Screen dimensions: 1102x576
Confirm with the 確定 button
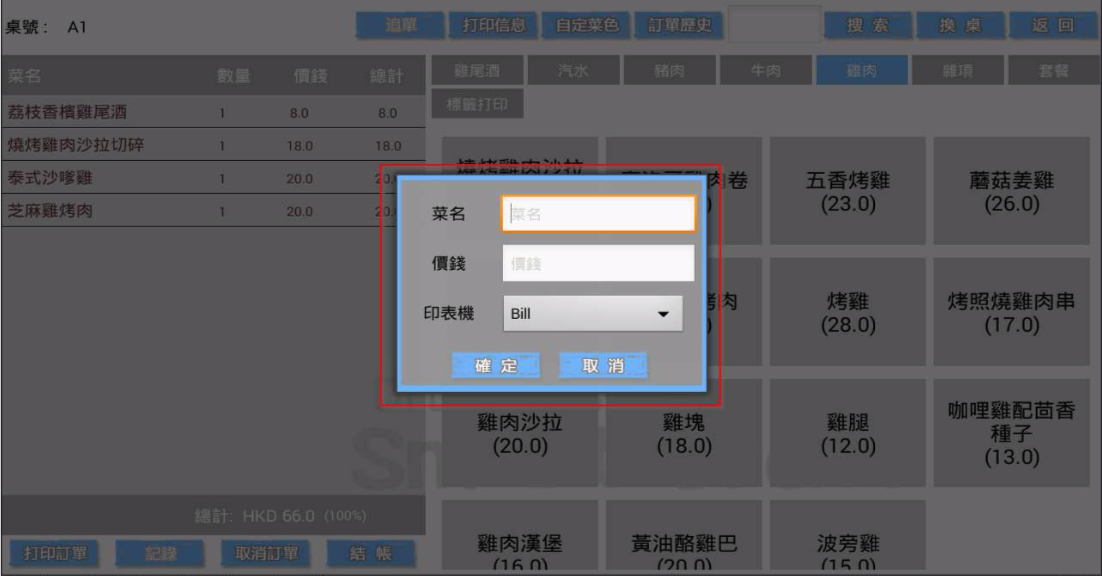495,365
